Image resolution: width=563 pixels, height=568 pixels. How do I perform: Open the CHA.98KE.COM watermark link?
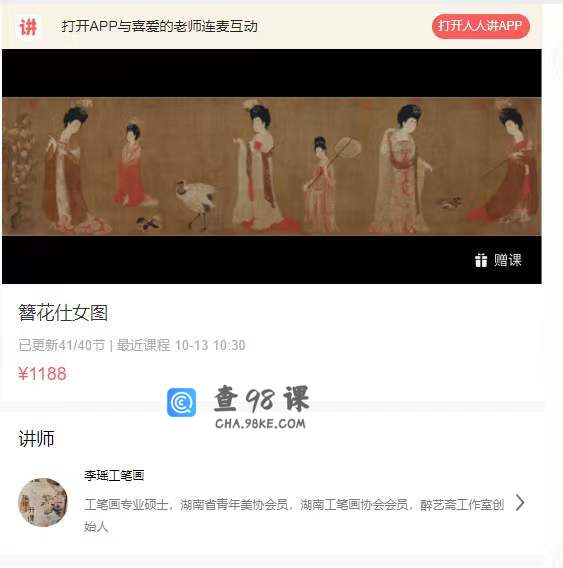point(260,423)
